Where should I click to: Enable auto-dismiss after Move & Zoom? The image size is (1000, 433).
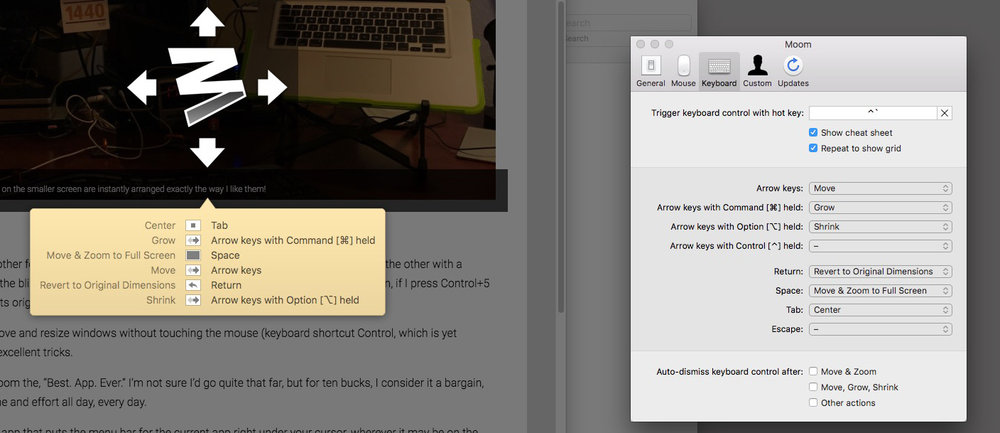click(x=813, y=371)
